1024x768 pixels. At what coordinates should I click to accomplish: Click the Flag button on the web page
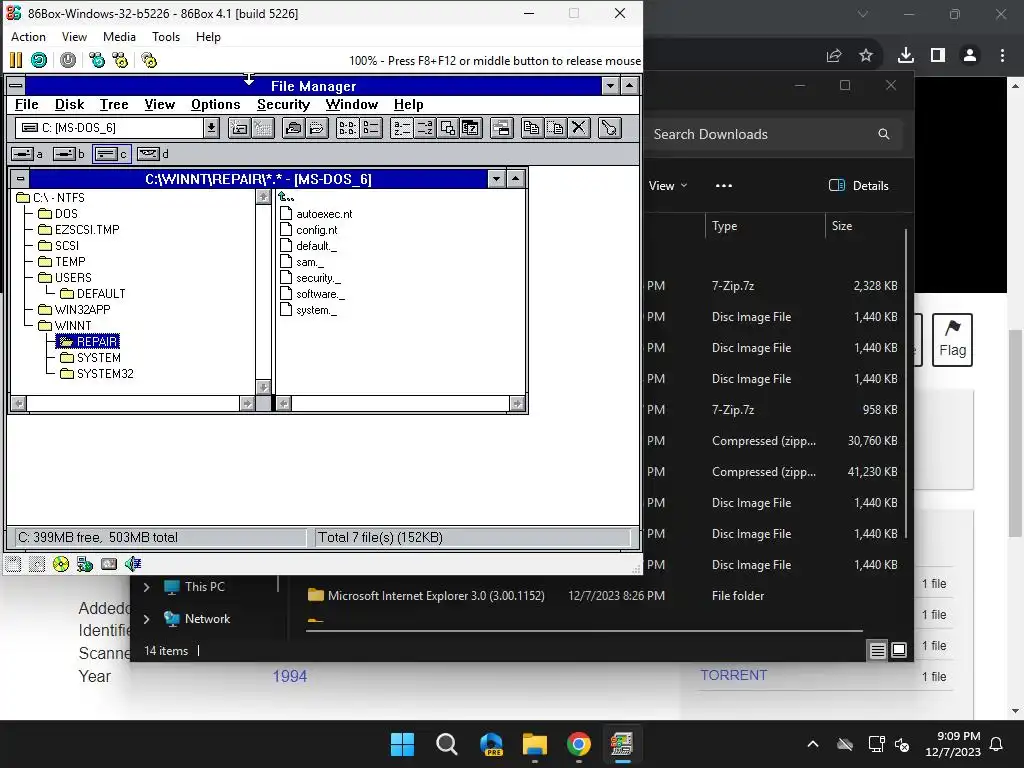click(952, 340)
